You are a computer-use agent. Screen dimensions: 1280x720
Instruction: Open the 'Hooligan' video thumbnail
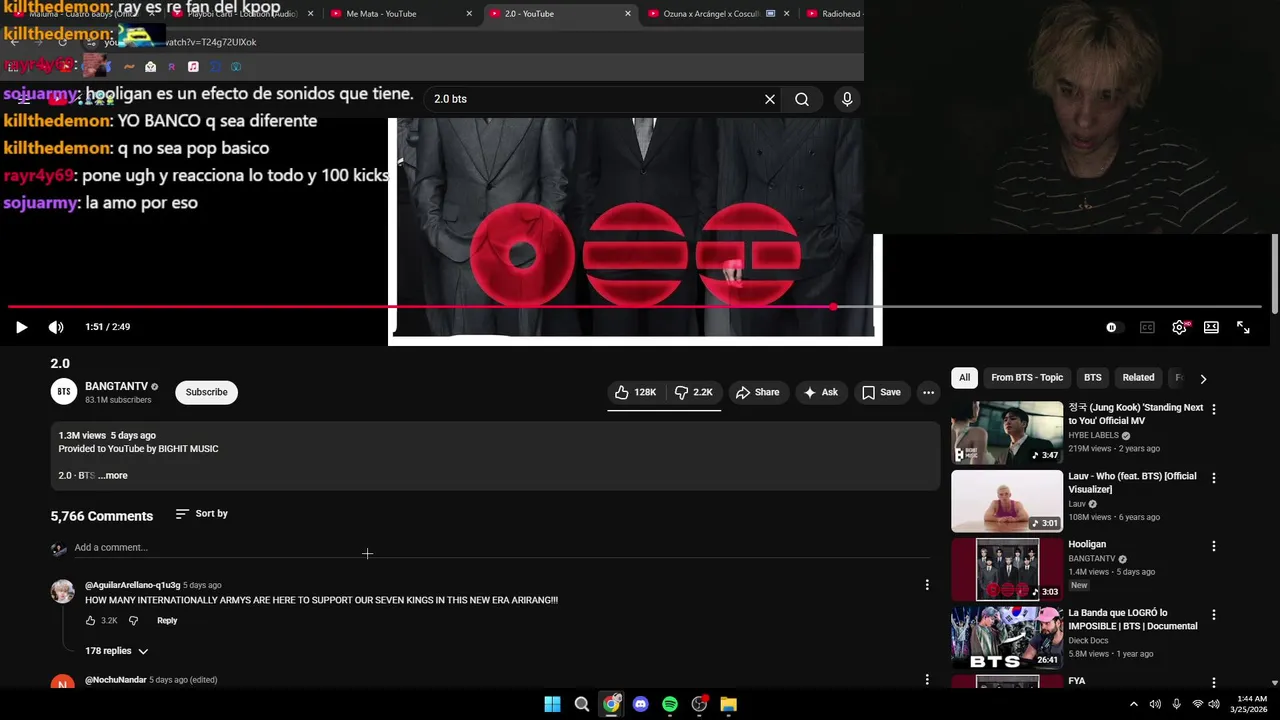pyautogui.click(x=1007, y=570)
